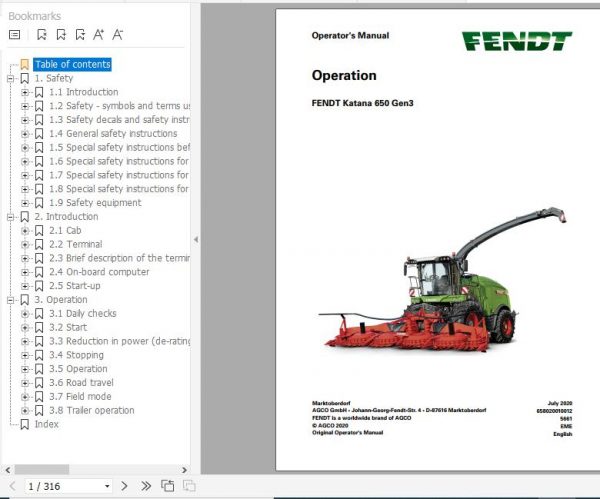Image resolution: width=600 pixels, height=499 pixels.
Task: Collapse the 2. Introduction bookmark
Action: [11, 217]
